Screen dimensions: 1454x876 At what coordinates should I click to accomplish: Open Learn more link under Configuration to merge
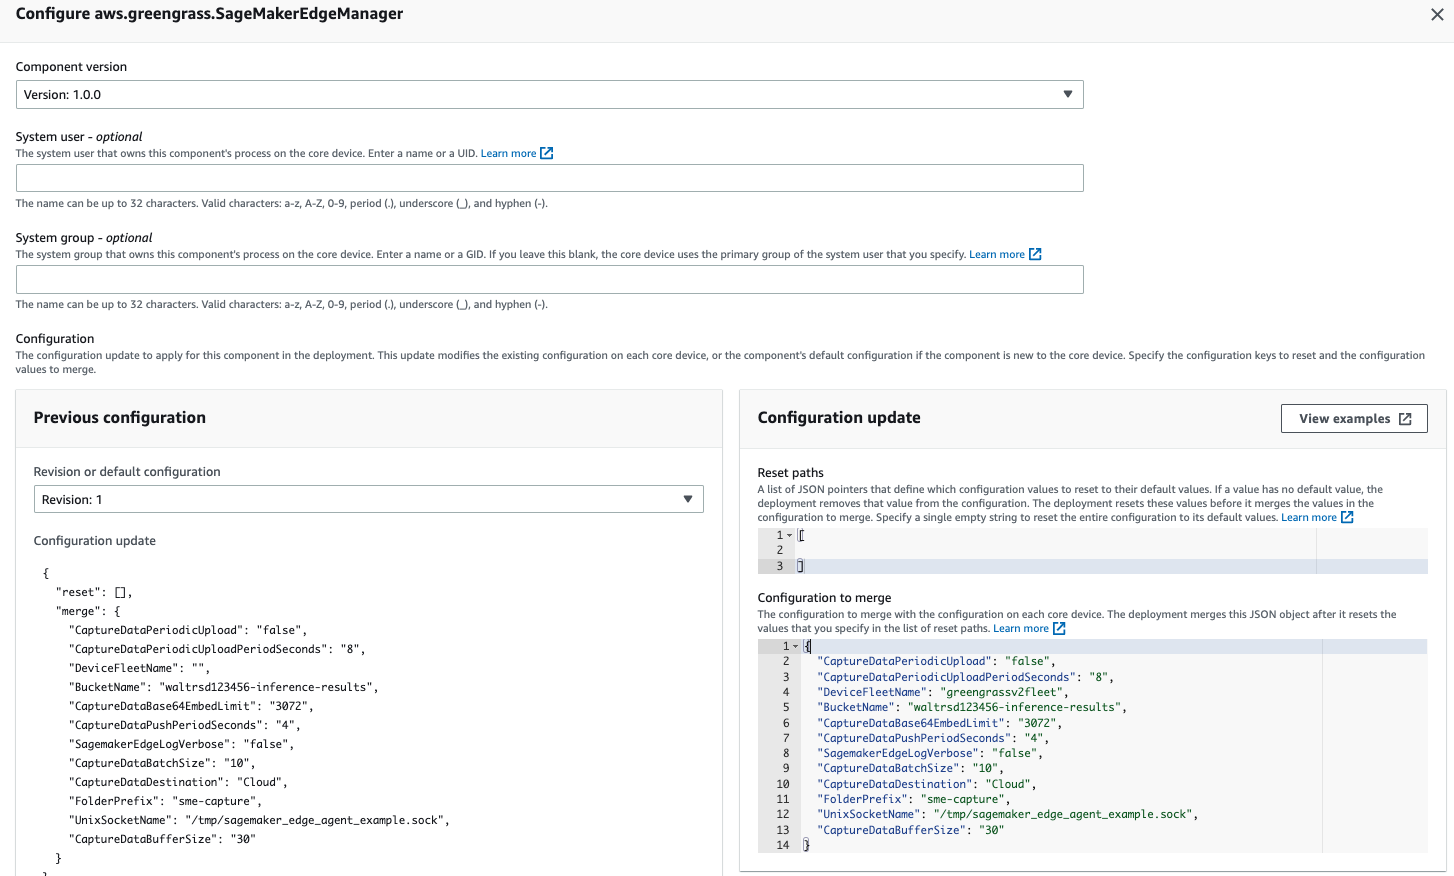(1020, 628)
